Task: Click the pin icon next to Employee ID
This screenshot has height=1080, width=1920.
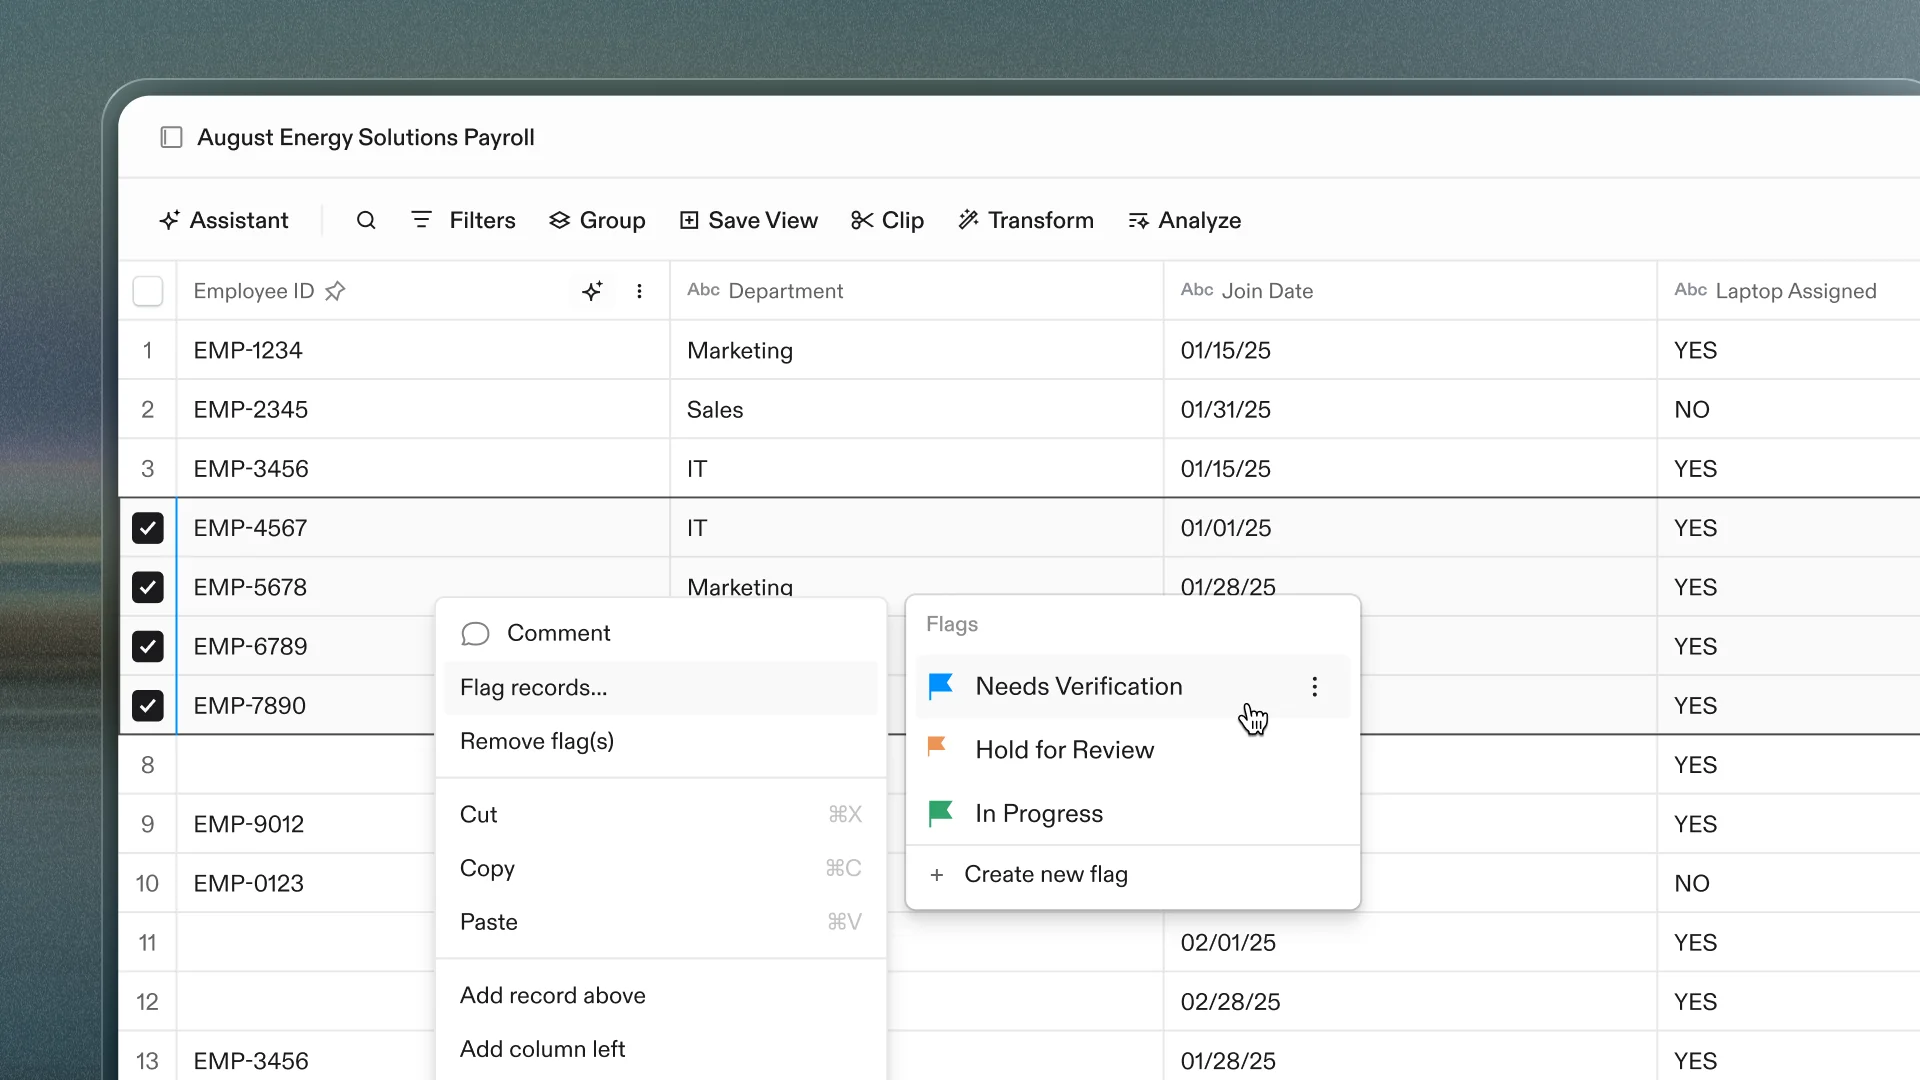Action: (x=335, y=291)
